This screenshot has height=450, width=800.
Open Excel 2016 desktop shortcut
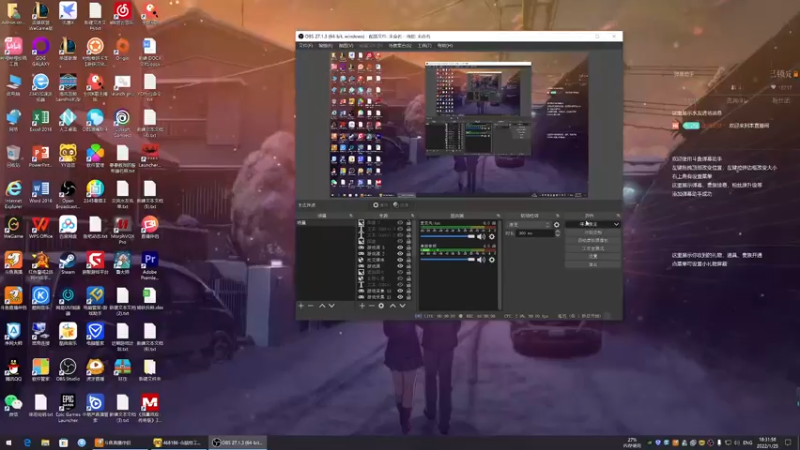[40, 121]
